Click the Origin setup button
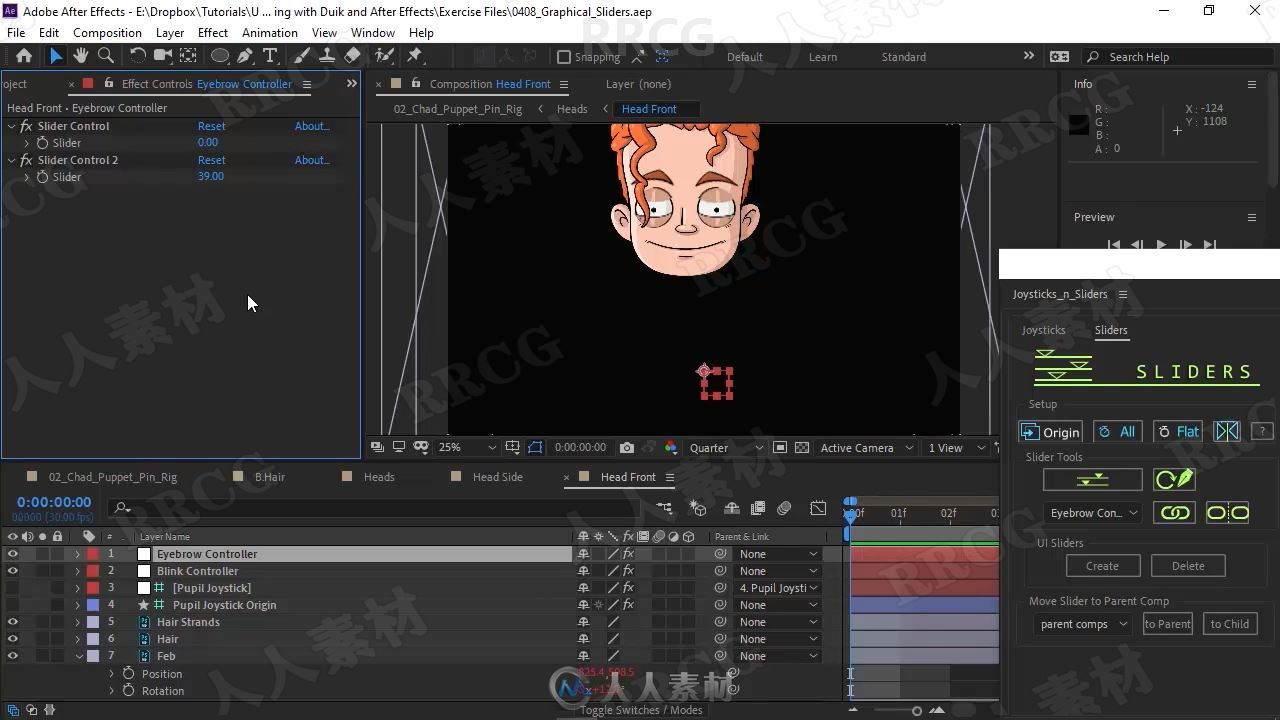The image size is (1280, 720). 1051,432
